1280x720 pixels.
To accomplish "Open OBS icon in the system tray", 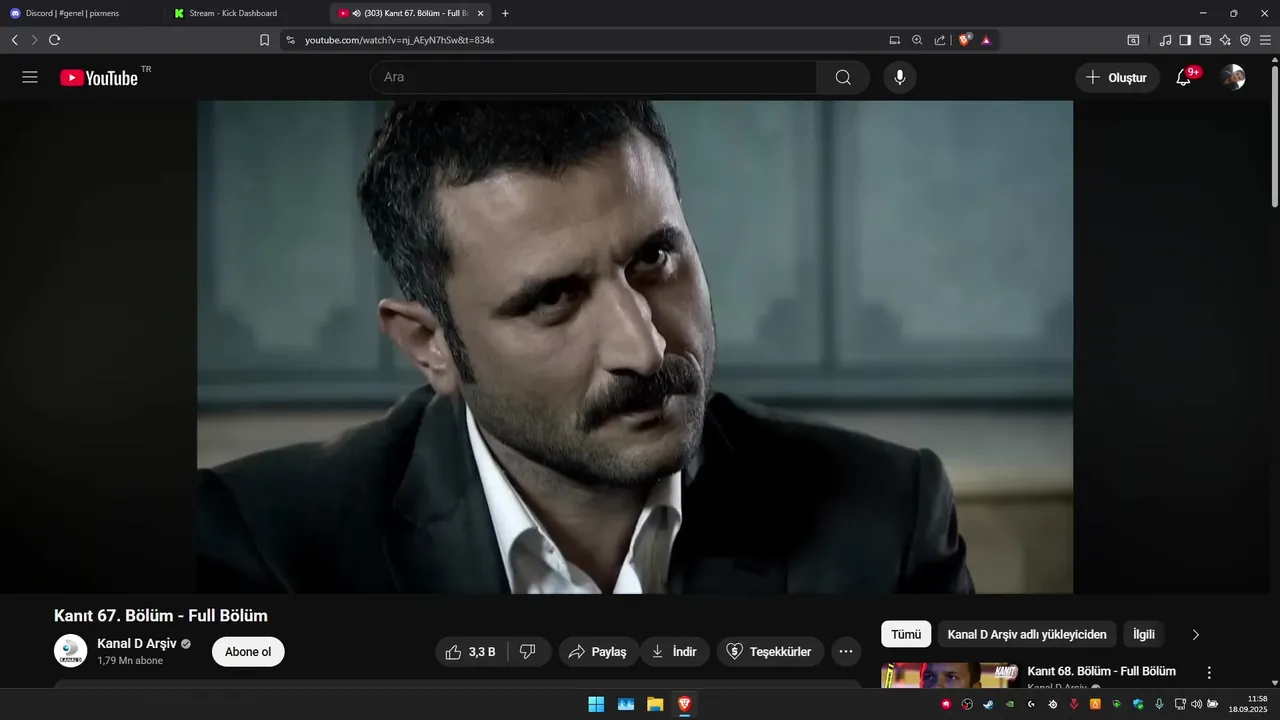I will tap(967, 704).
